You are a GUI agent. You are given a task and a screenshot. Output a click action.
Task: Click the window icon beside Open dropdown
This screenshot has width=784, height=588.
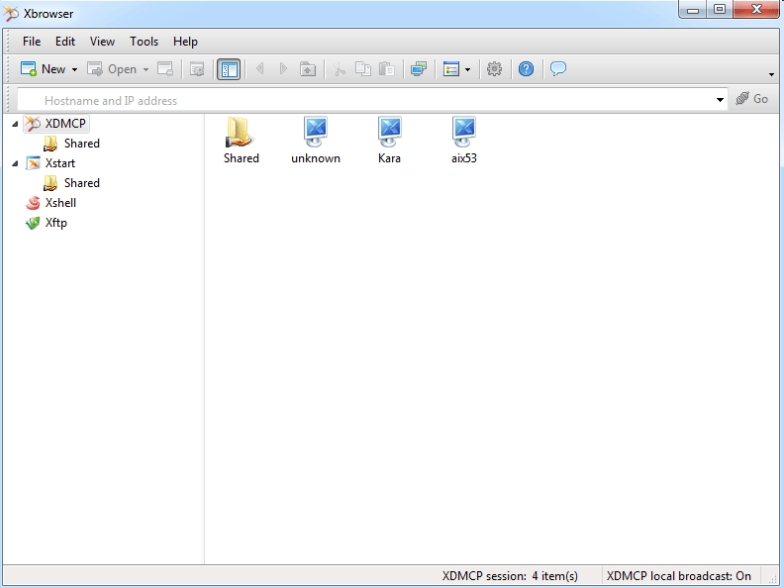165,69
